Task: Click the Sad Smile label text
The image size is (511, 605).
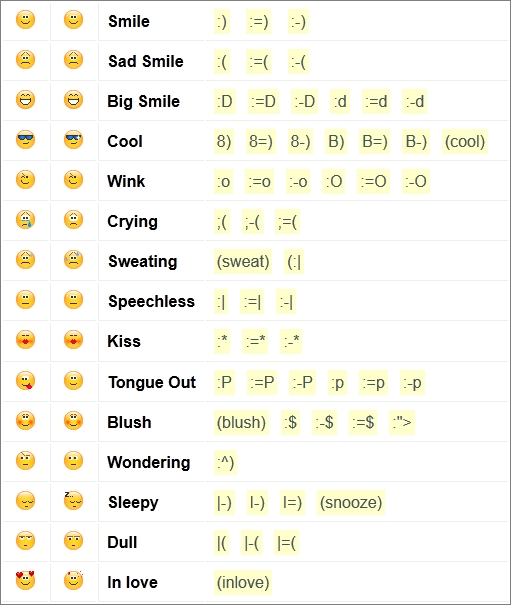Action: coord(146,61)
